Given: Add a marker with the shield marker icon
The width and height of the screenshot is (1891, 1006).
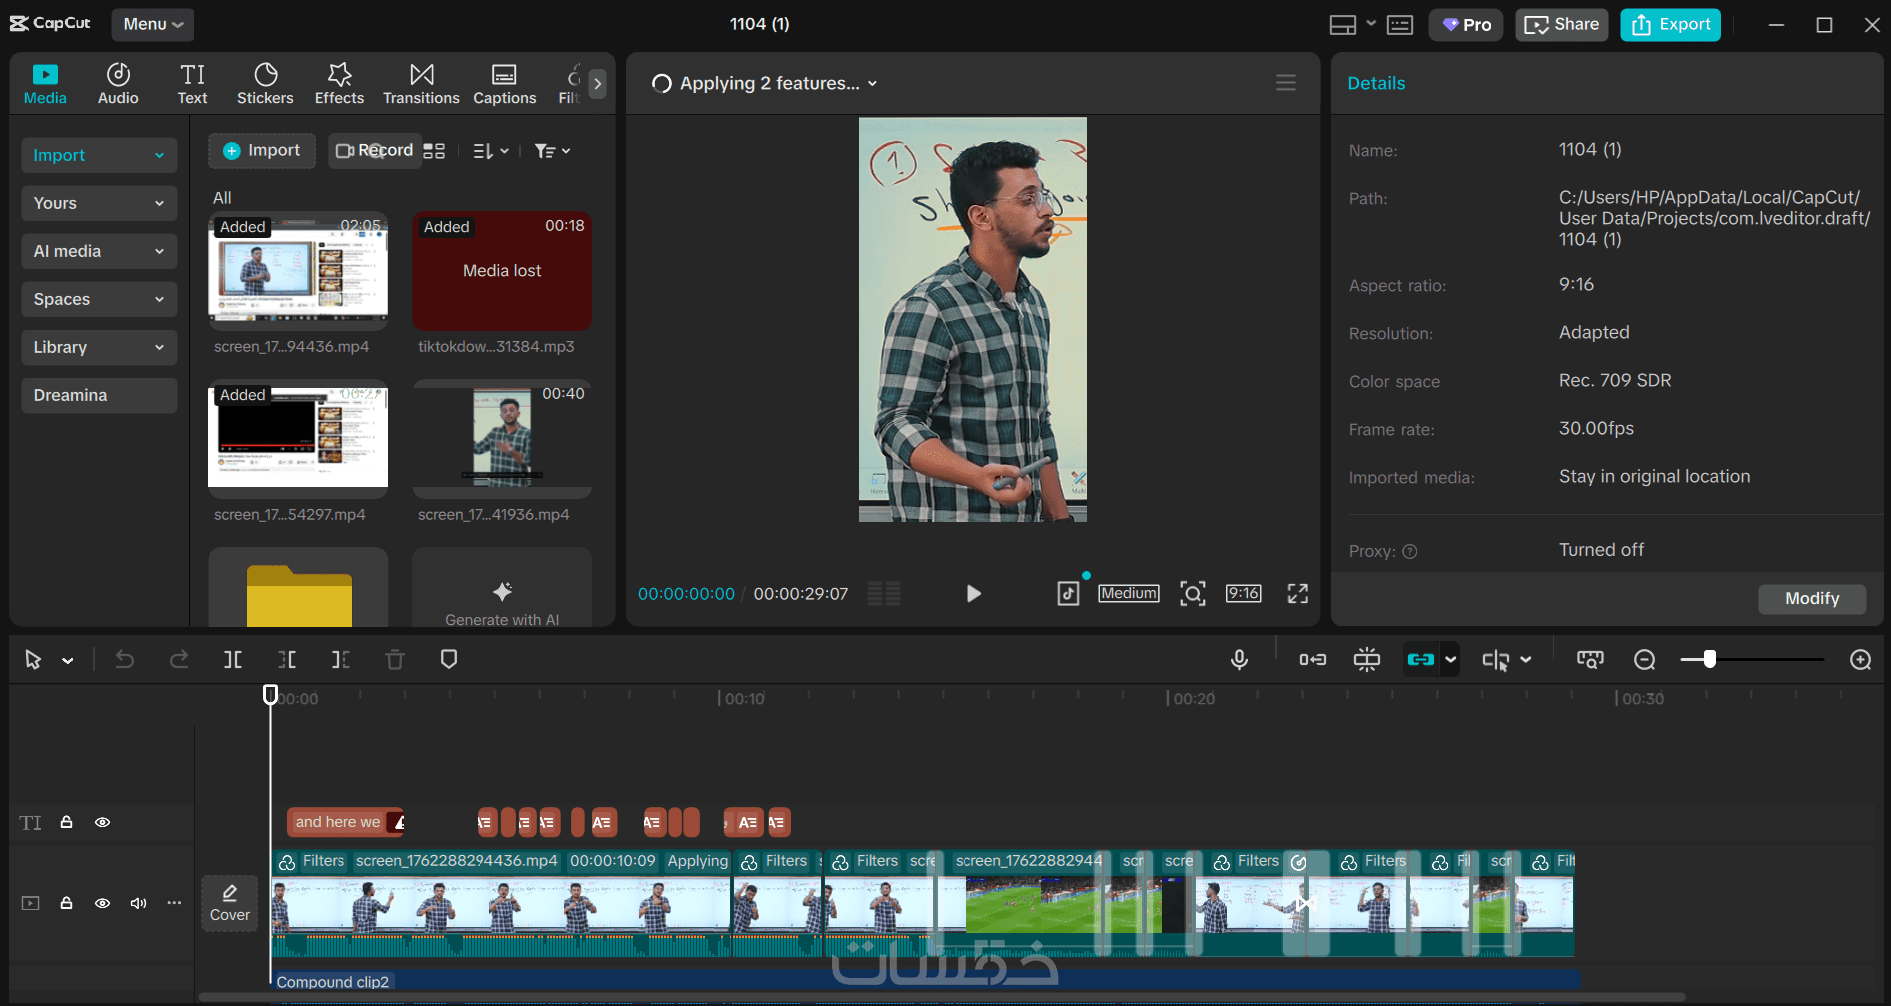Looking at the screenshot, I should click(x=449, y=660).
